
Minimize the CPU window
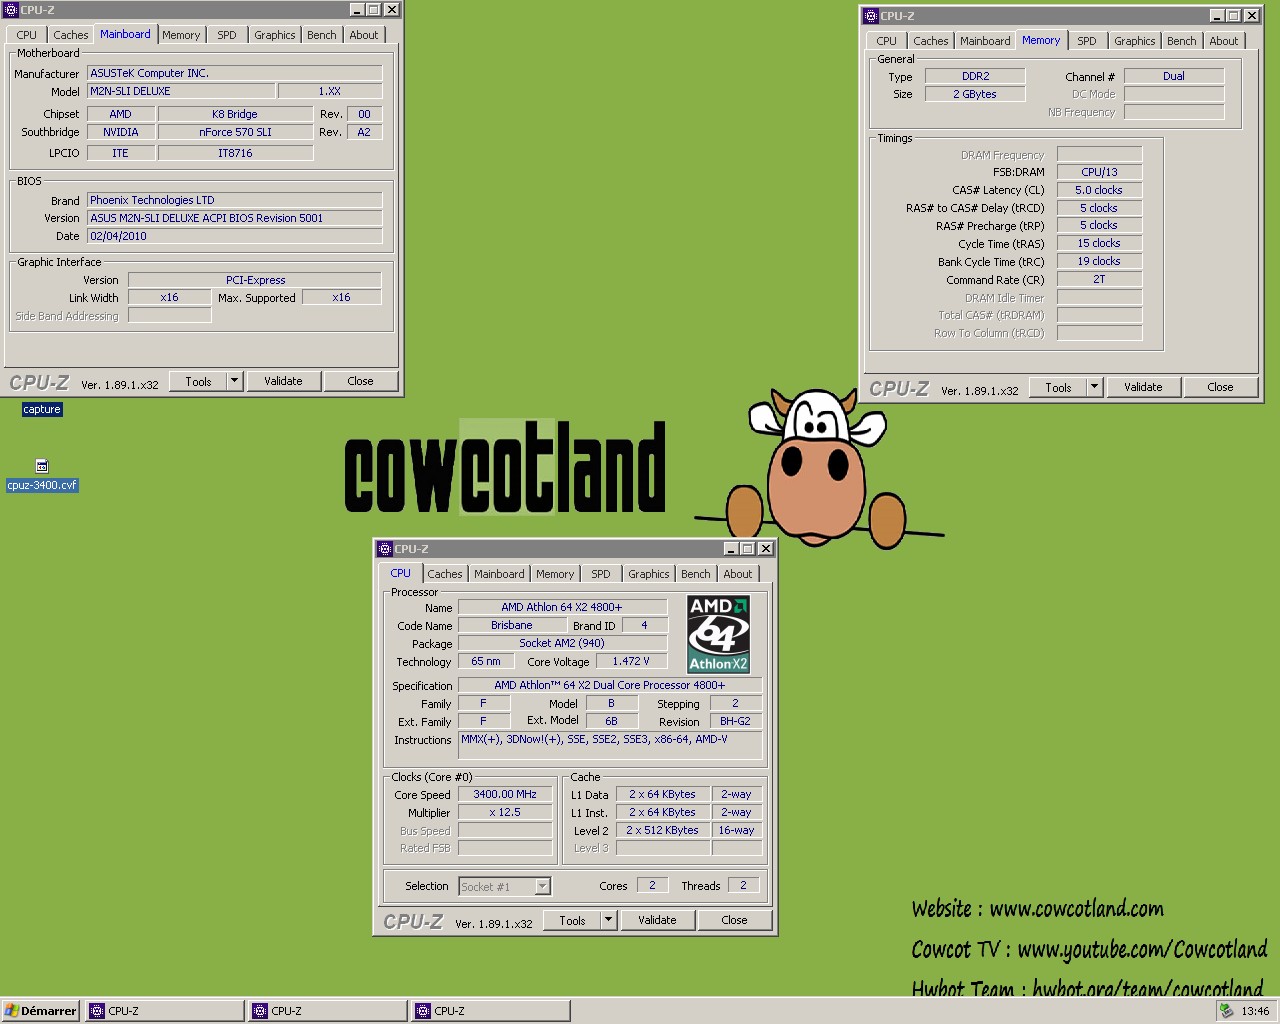point(731,549)
